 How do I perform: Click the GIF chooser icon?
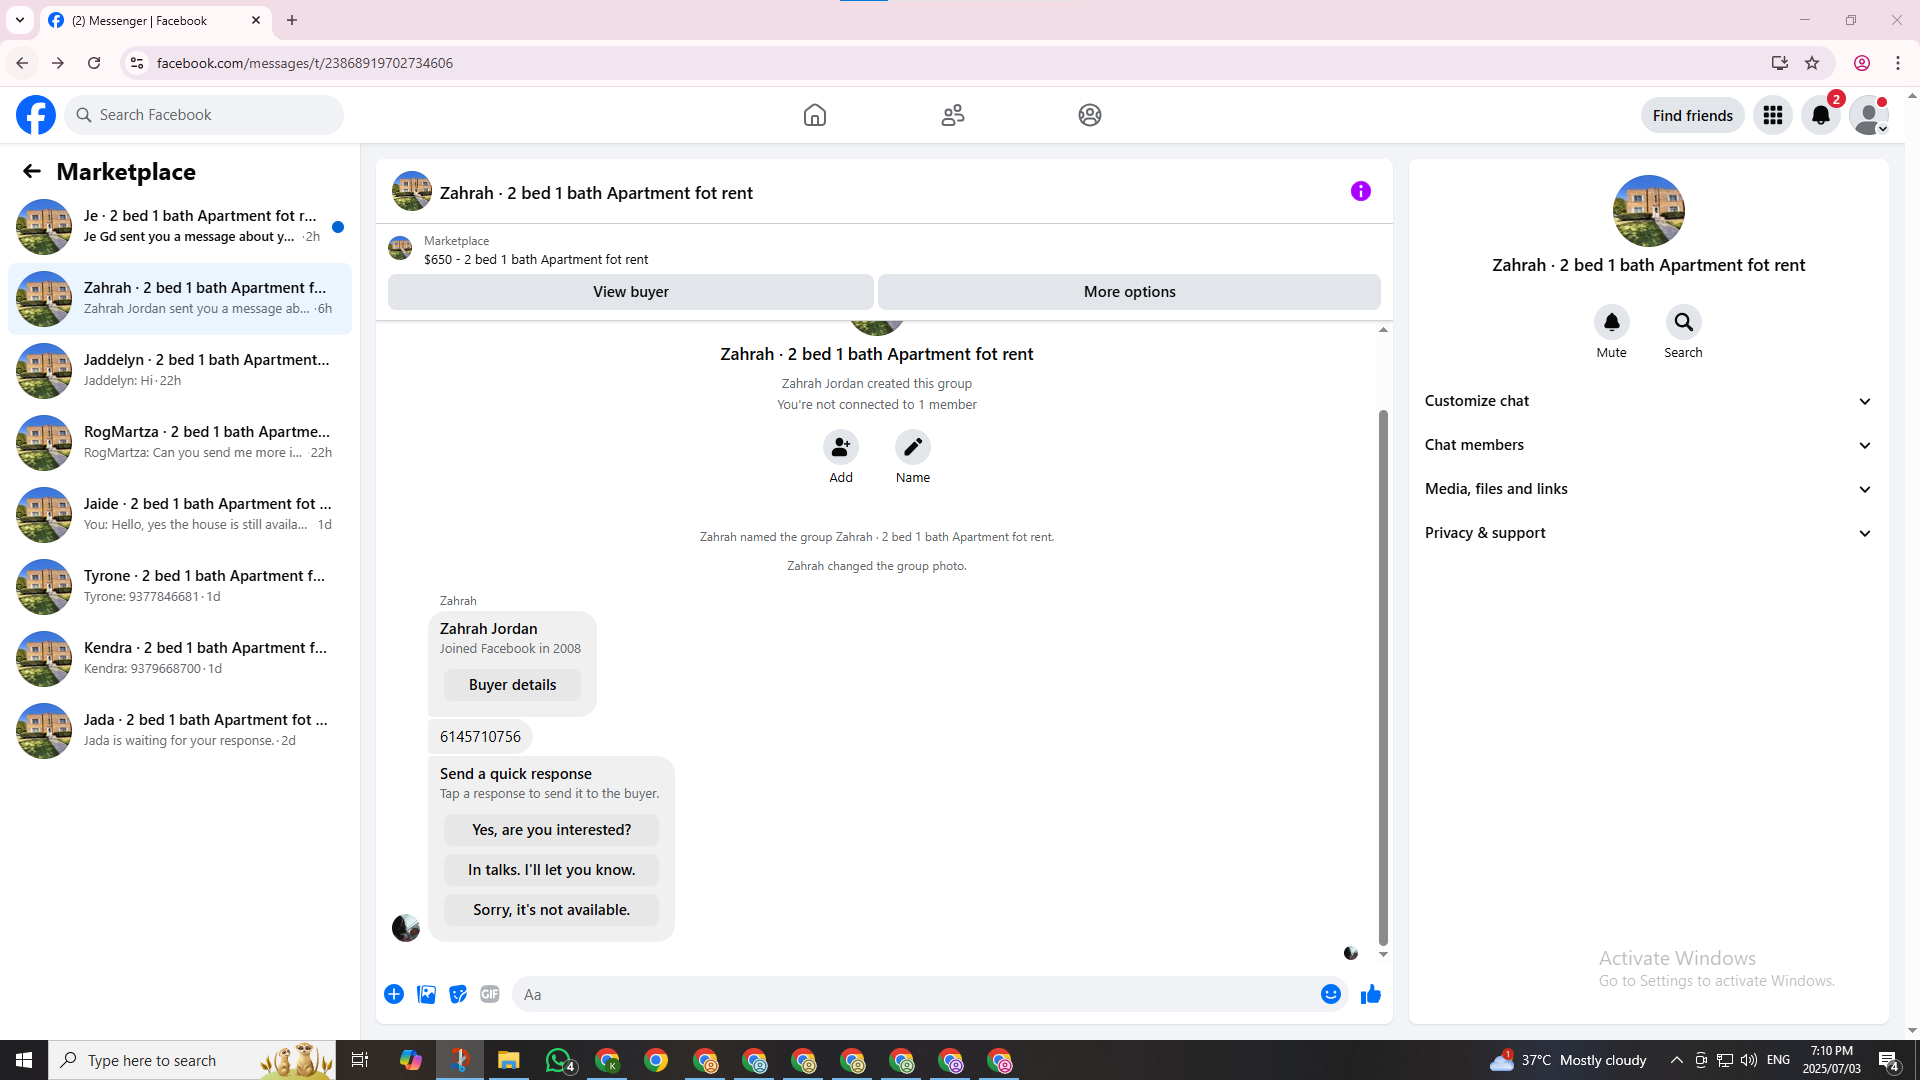pos(489,994)
